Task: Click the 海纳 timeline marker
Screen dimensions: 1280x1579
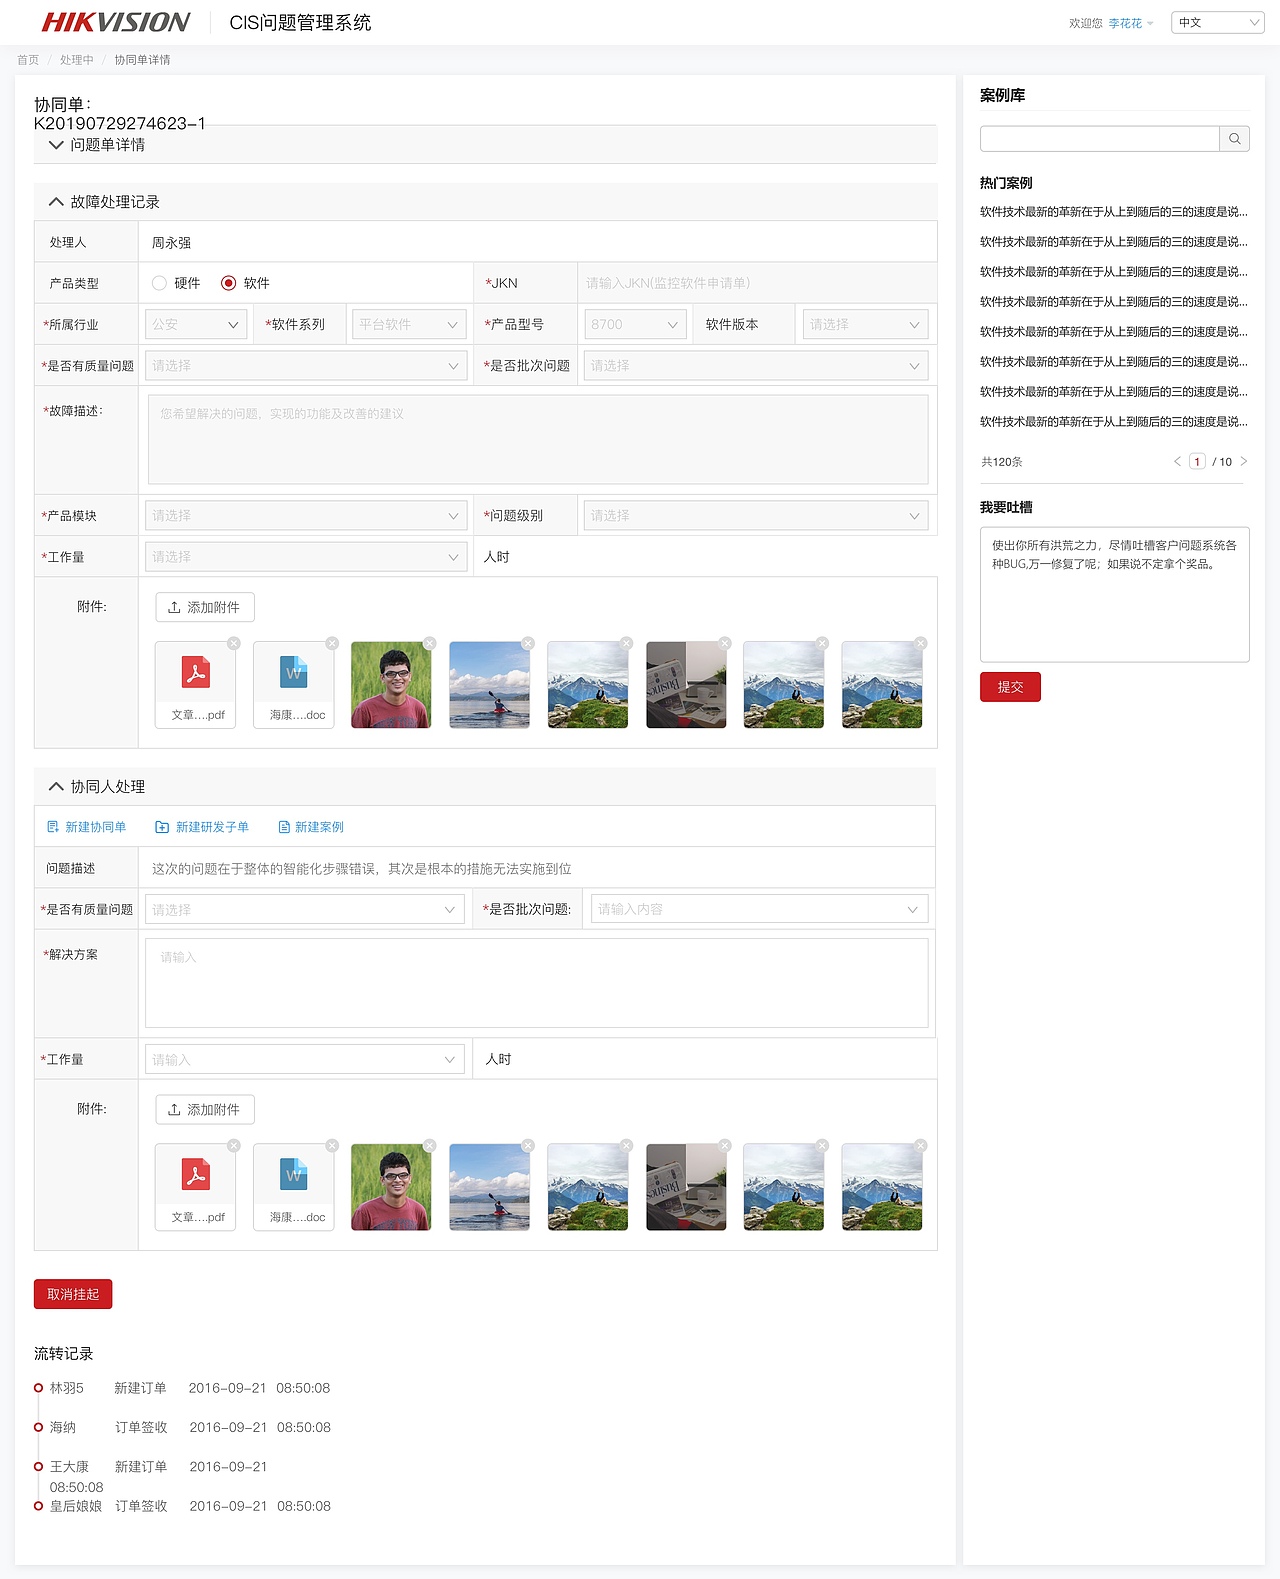Action: (x=38, y=1427)
